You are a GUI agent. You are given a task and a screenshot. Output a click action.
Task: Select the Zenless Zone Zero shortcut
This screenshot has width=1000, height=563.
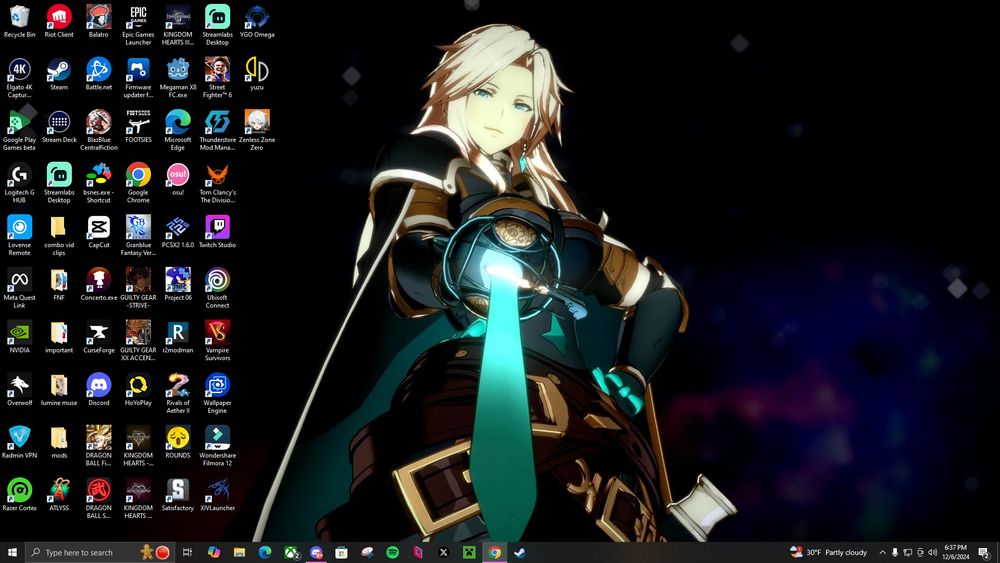[x=256, y=130]
